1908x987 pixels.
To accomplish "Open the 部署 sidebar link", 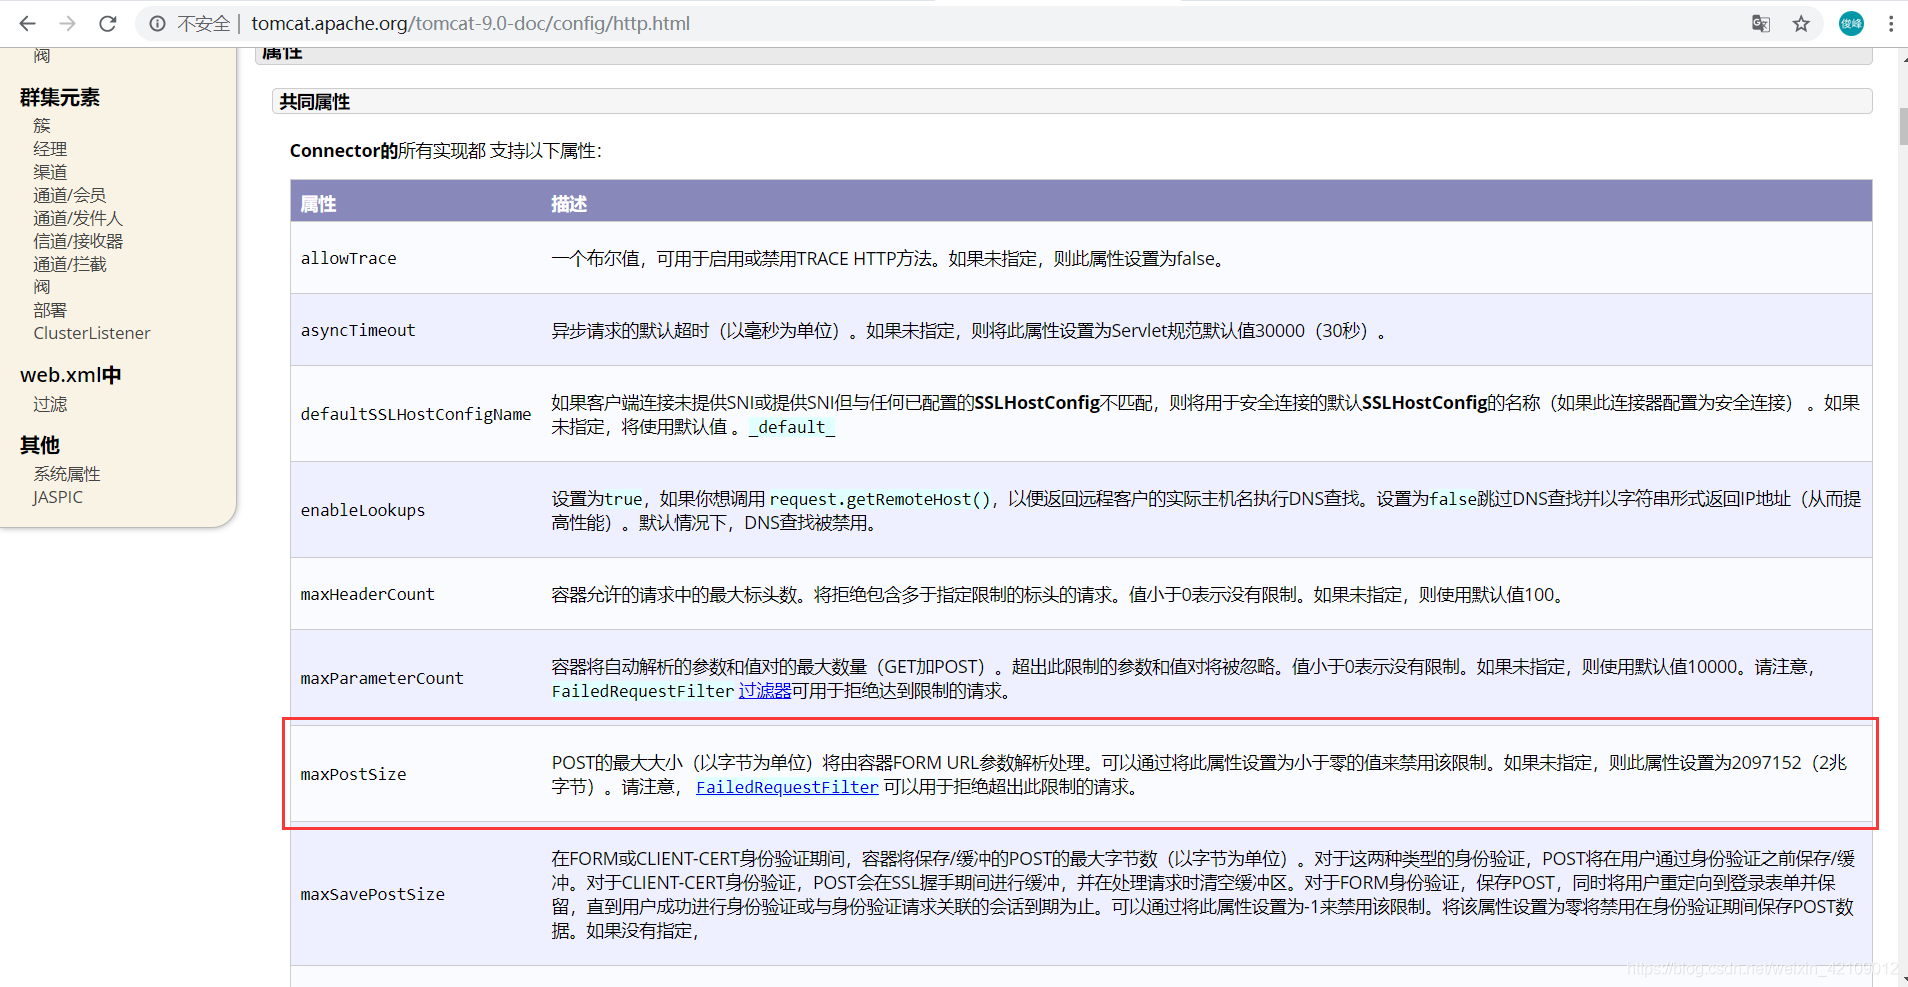I will click(50, 310).
